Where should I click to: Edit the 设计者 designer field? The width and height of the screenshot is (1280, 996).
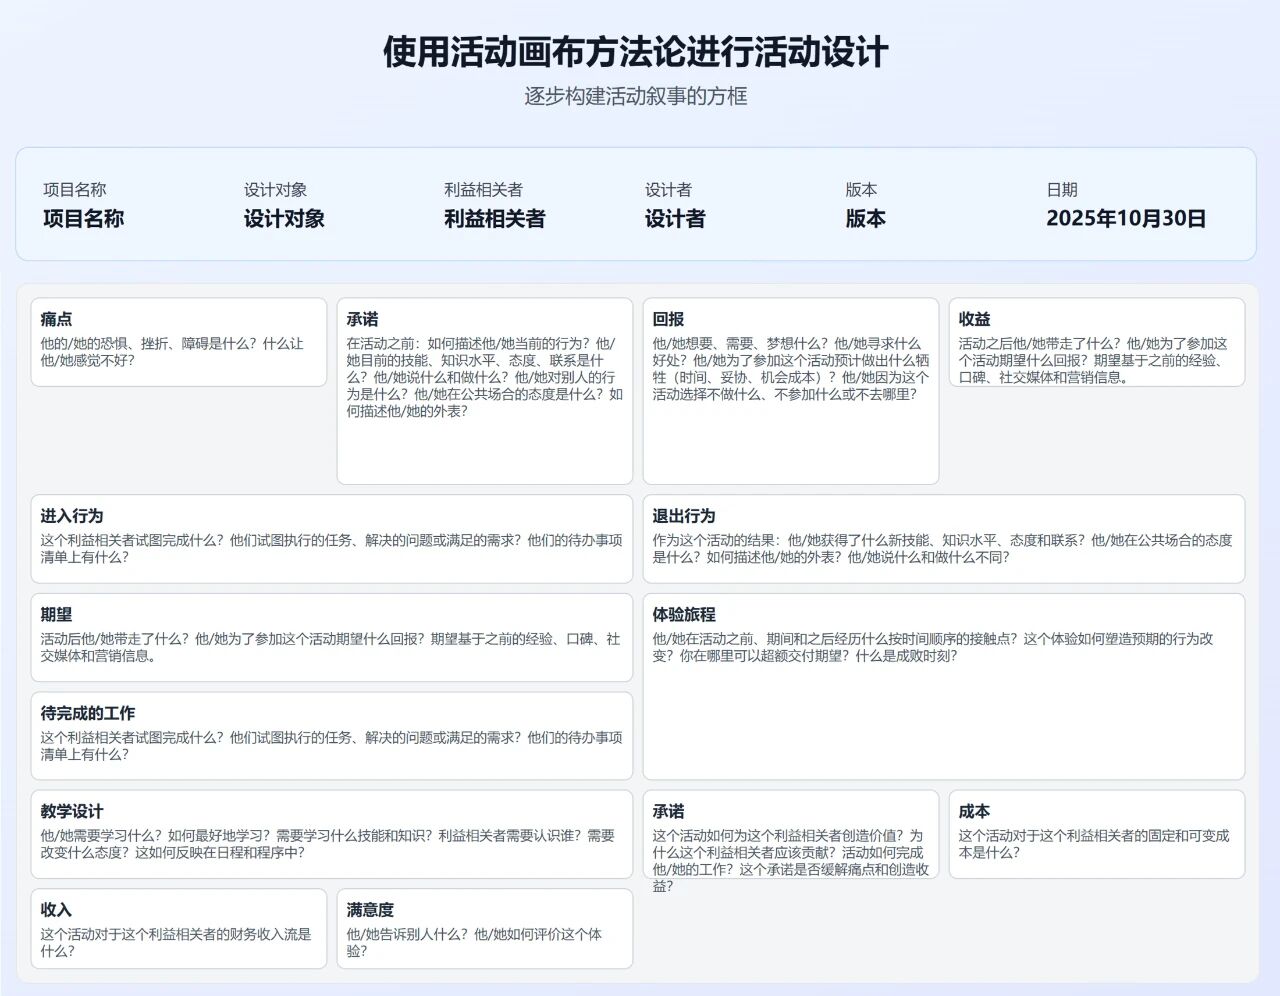(x=673, y=218)
